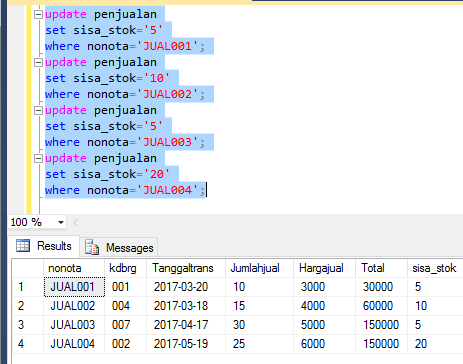The height and width of the screenshot is (364, 463).
Task: Click the JUAL002 cell
Action: [74, 306]
